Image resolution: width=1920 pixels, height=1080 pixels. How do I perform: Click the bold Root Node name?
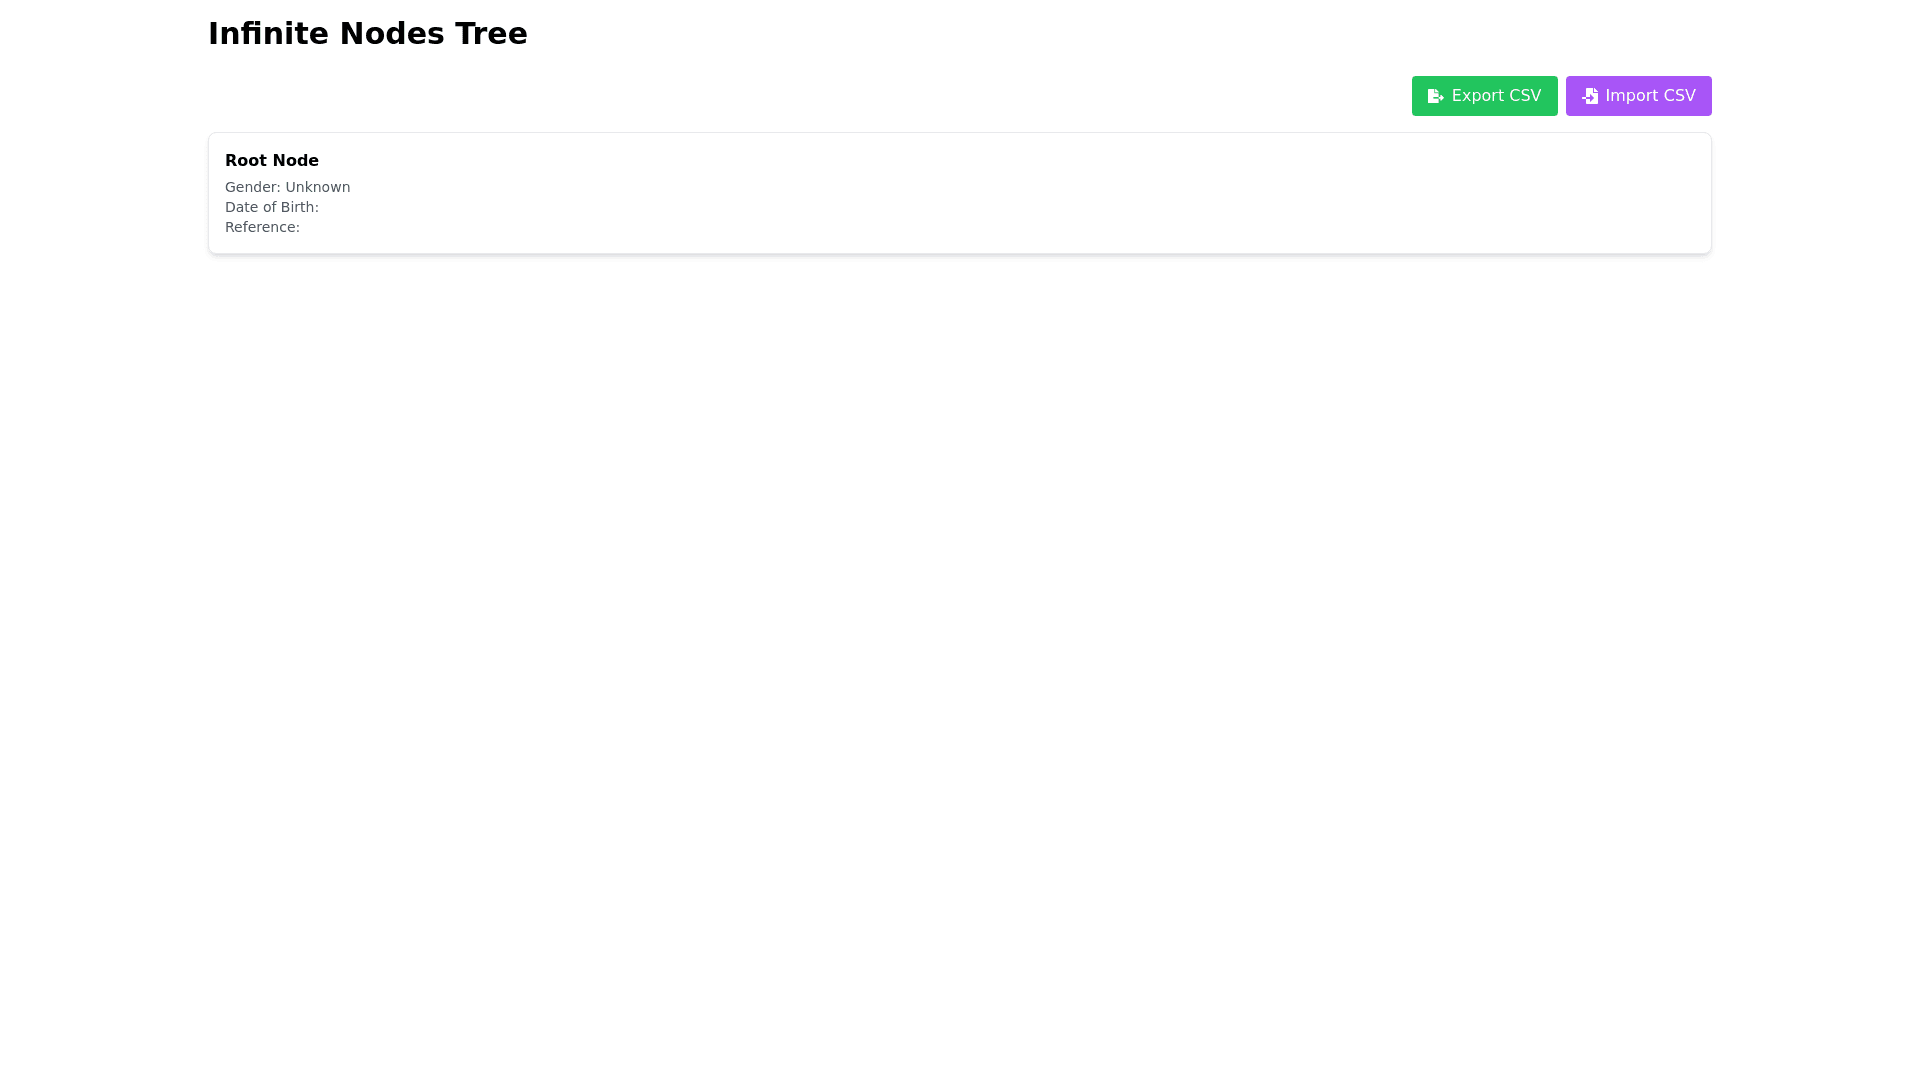(271, 160)
